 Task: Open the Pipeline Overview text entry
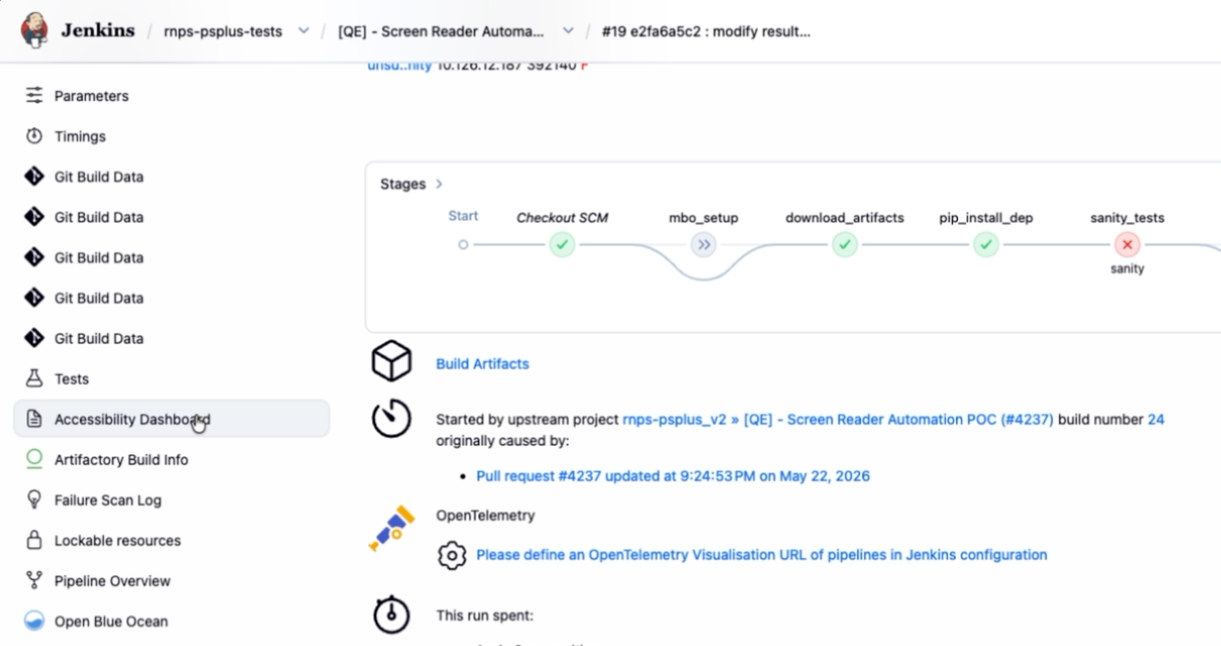tap(112, 581)
